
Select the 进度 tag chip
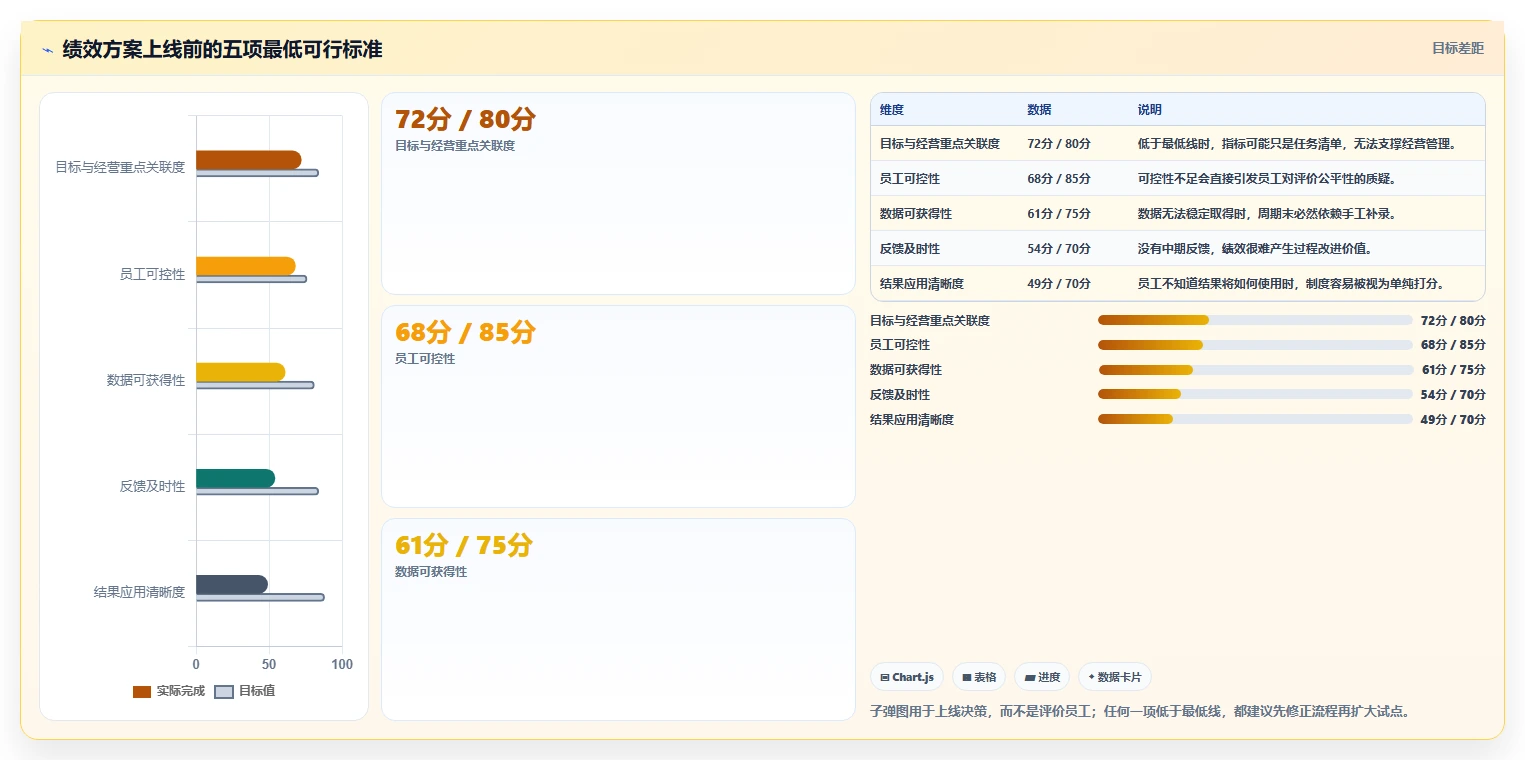coord(1042,677)
